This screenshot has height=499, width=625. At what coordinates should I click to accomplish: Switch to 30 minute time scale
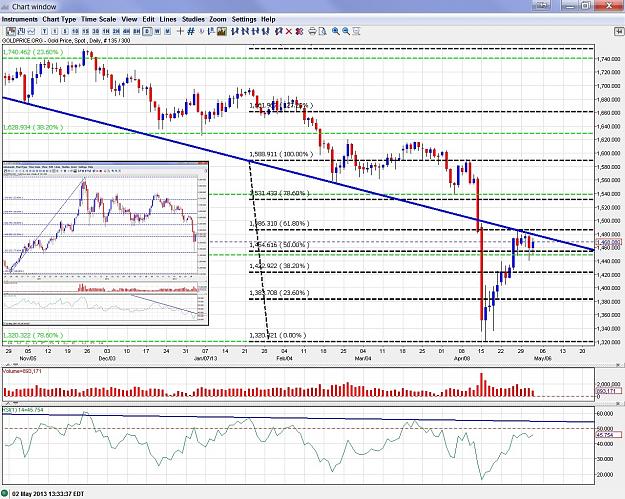coord(96,31)
